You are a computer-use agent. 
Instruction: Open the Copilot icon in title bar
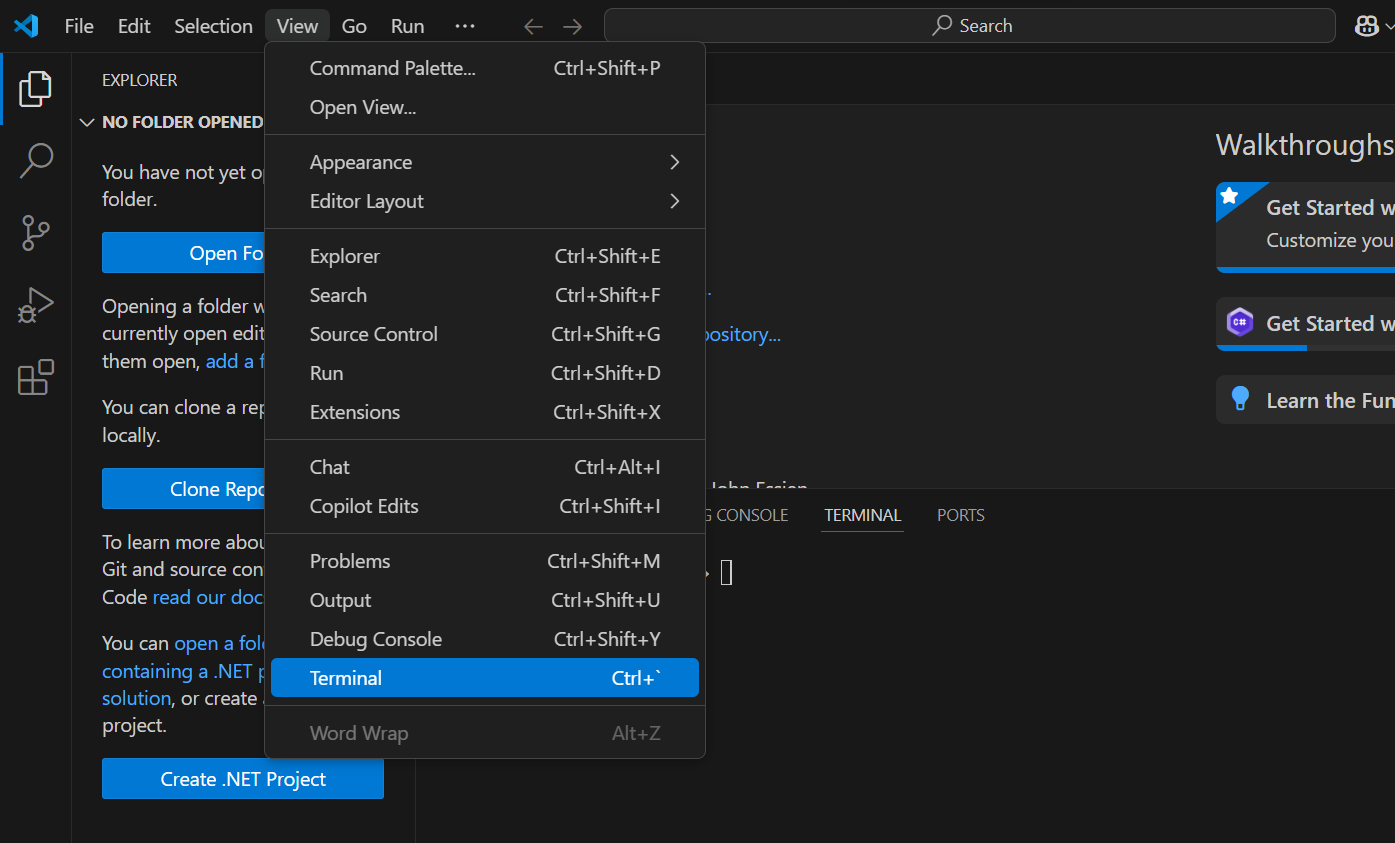[1366, 27]
